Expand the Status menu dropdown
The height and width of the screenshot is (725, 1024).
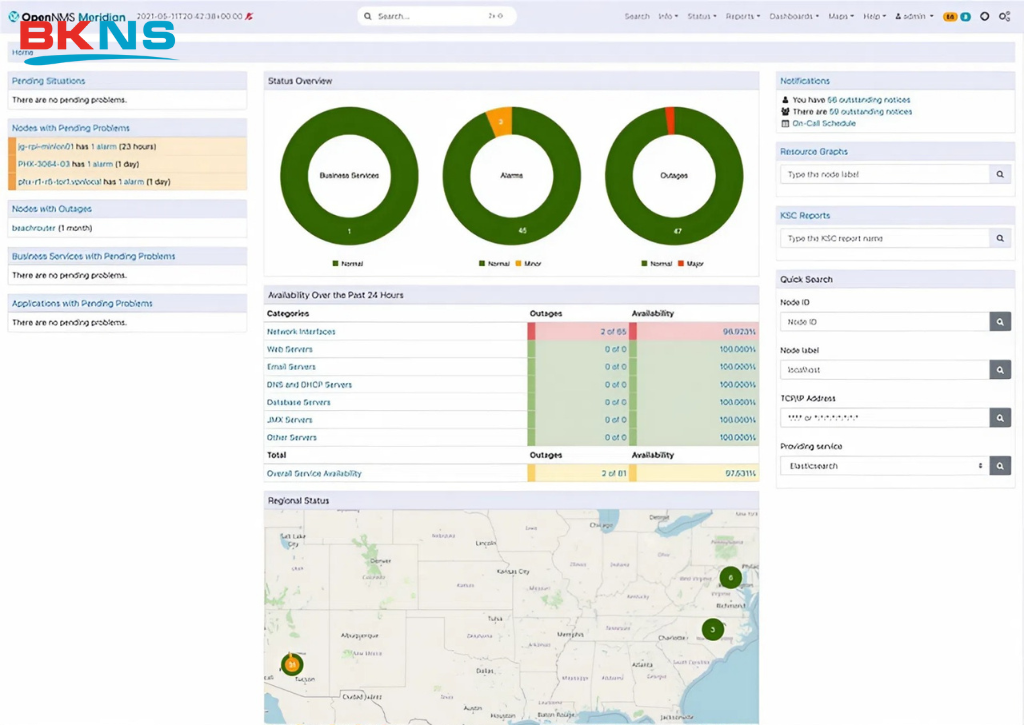(x=701, y=17)
